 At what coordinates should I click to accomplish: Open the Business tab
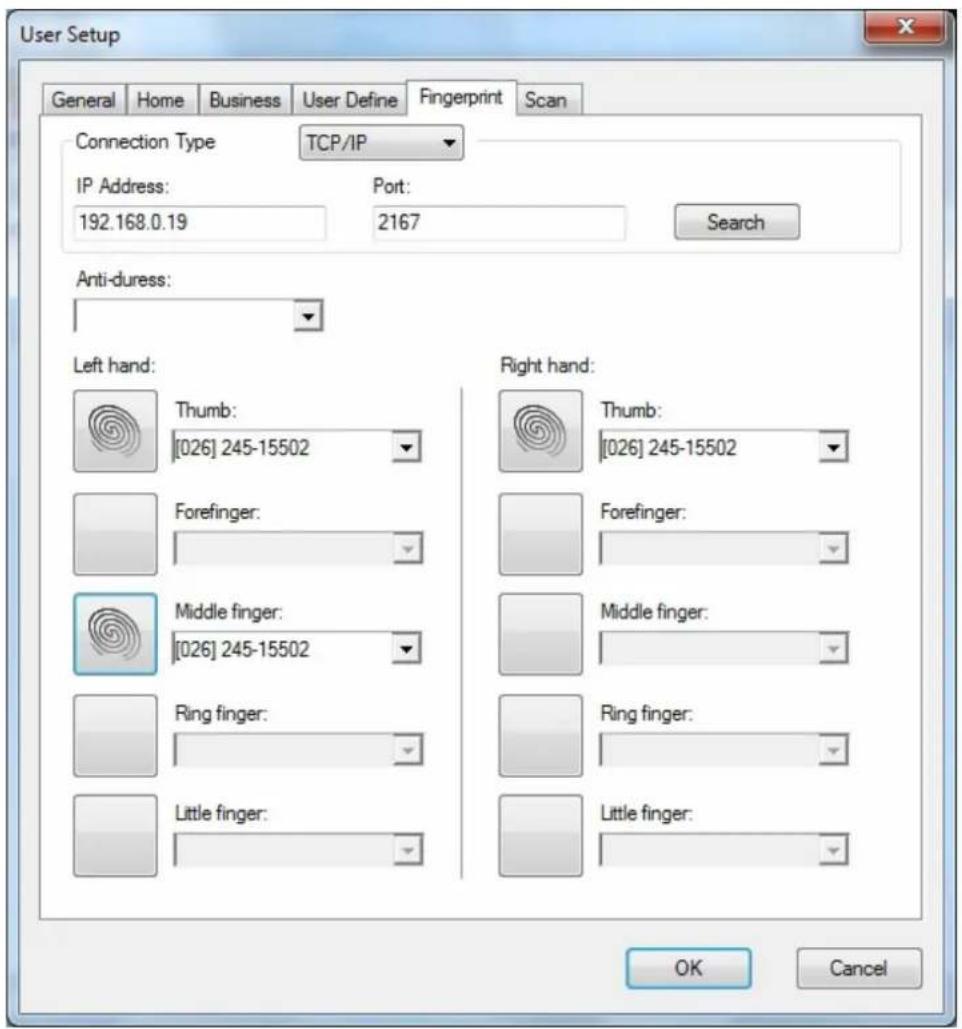click(x=245, y=100)
